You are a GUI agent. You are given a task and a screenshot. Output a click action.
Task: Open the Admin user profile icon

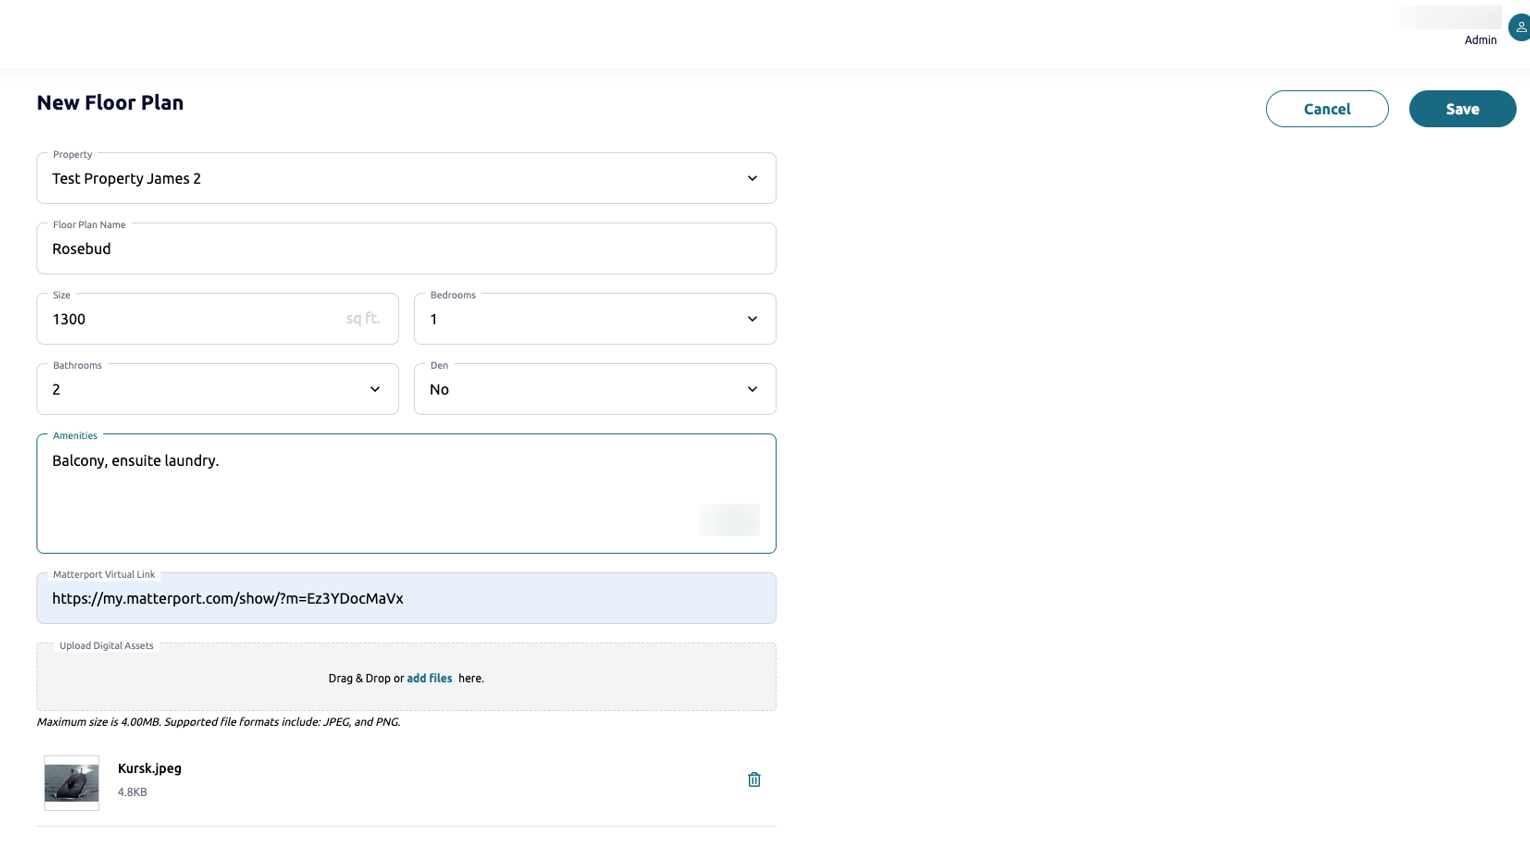[x=1520, y=27]
